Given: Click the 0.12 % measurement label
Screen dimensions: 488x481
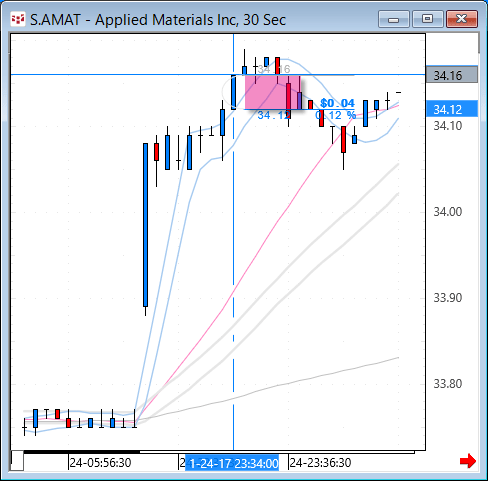Looking at the screenshot, I should (x=336, y=116).
